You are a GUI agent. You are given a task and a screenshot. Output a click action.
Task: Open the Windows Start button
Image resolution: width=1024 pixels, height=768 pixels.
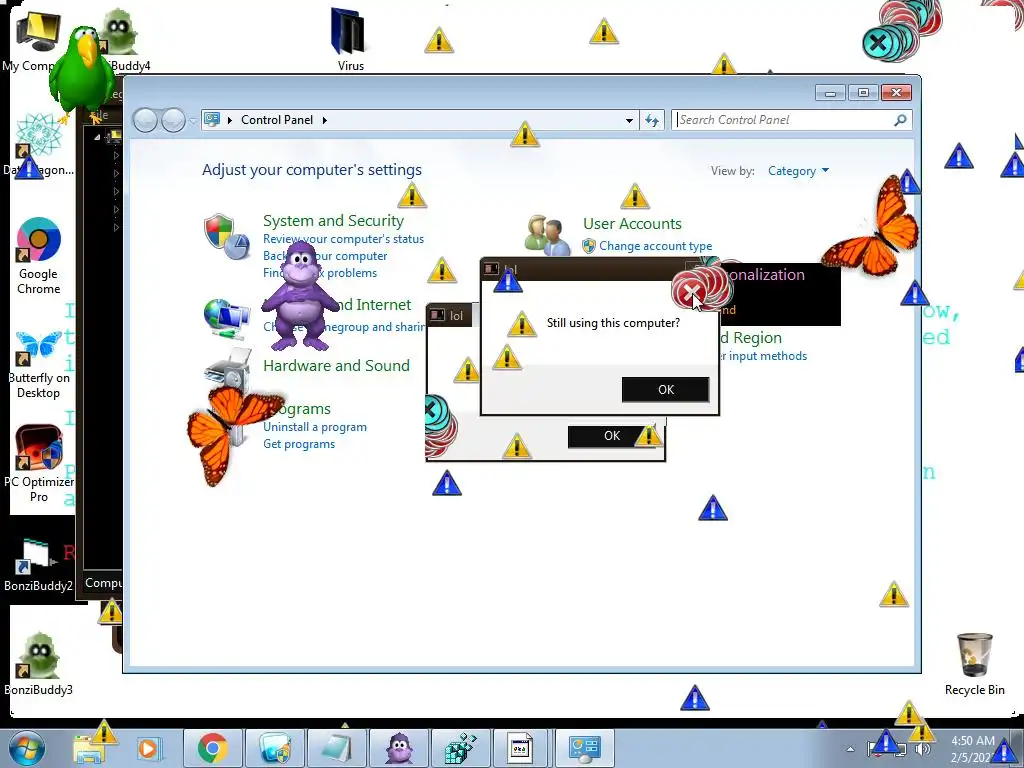pos(27,748)
